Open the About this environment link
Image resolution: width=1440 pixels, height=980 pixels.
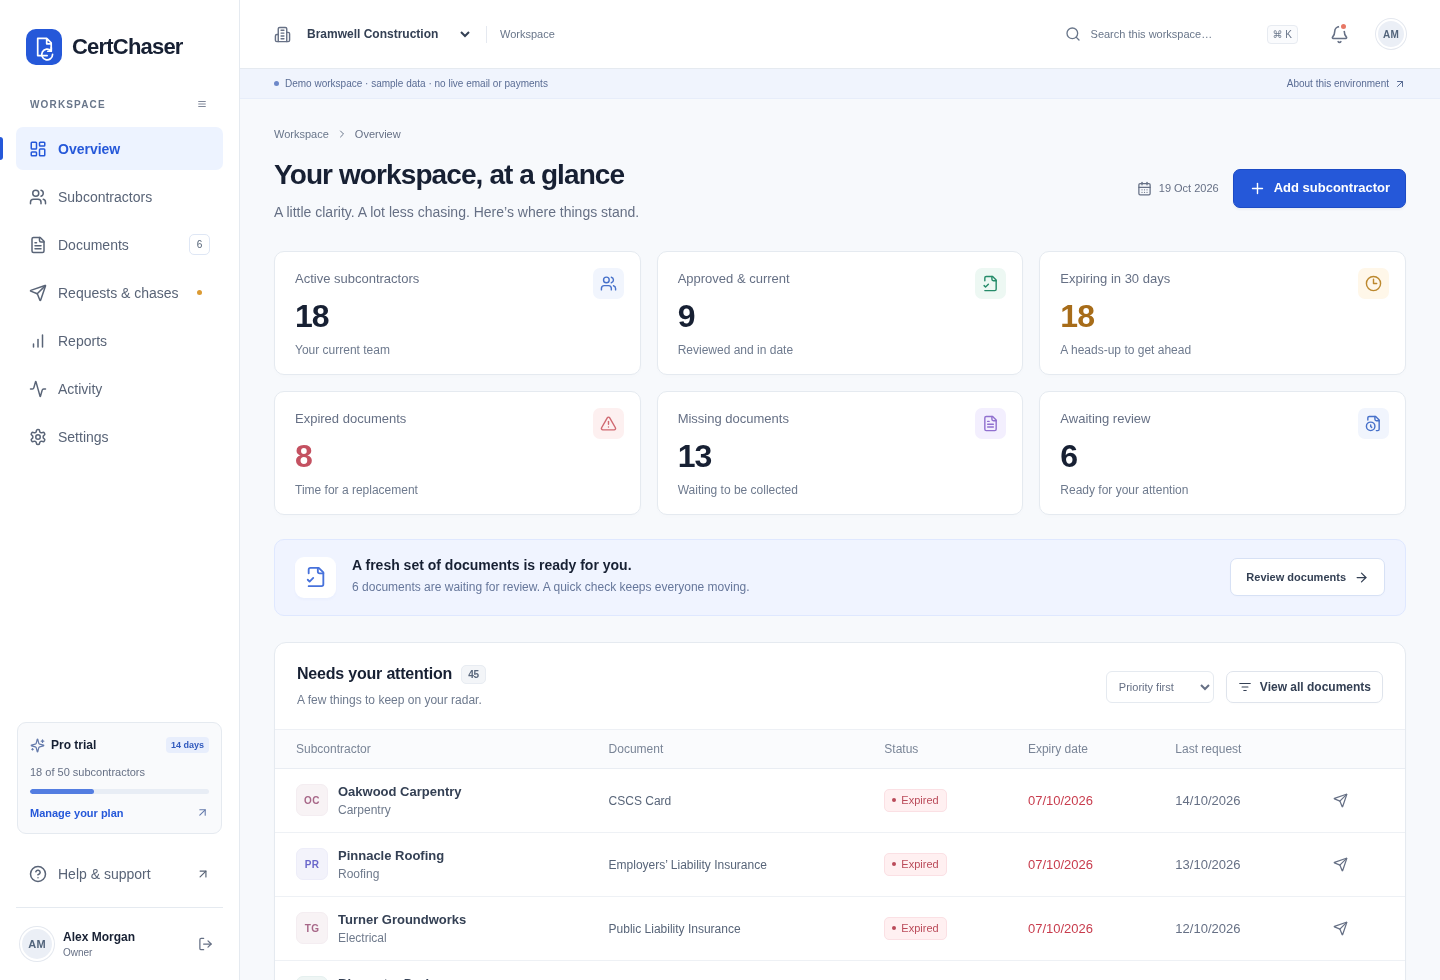(x=1345, y=84)
